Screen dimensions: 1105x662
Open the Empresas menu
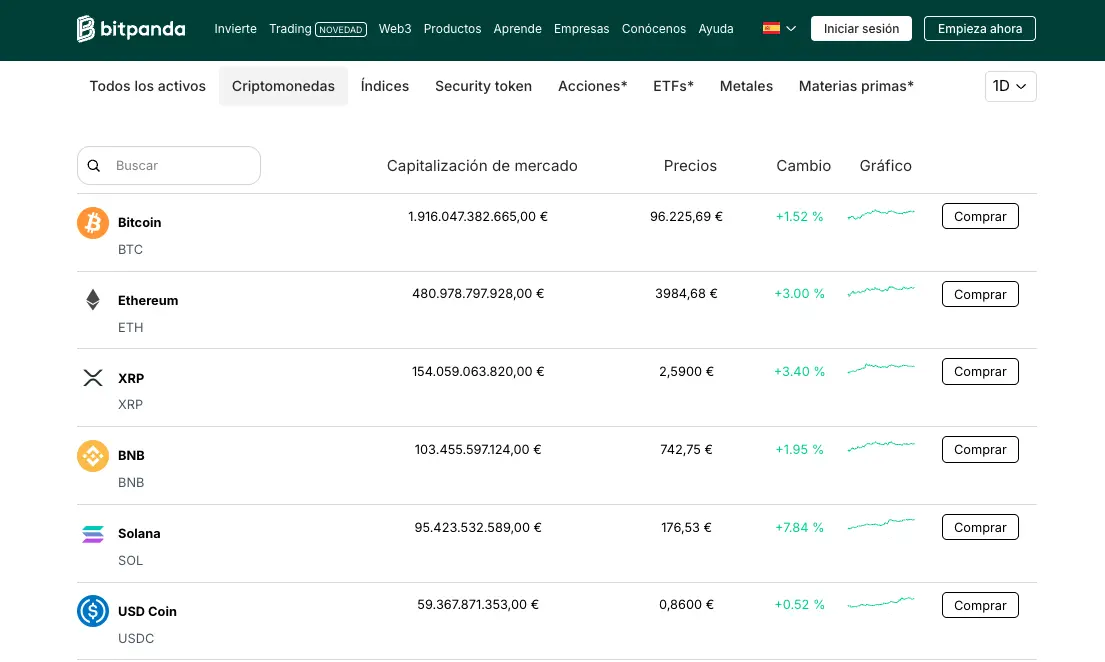(x=581, y=29)
